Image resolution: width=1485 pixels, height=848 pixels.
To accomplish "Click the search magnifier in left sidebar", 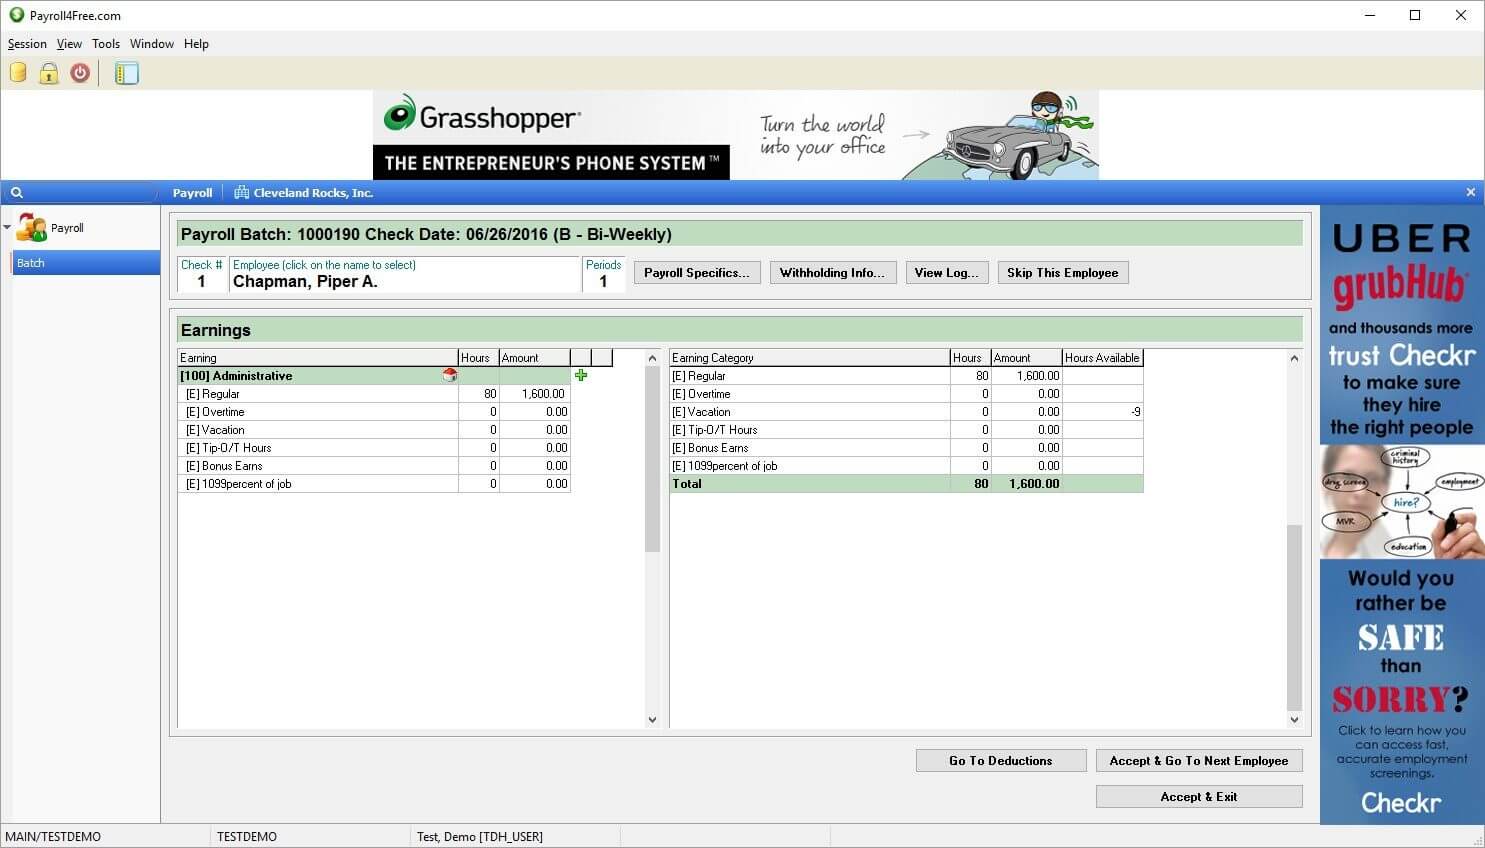I will click(x=16, y=192).
